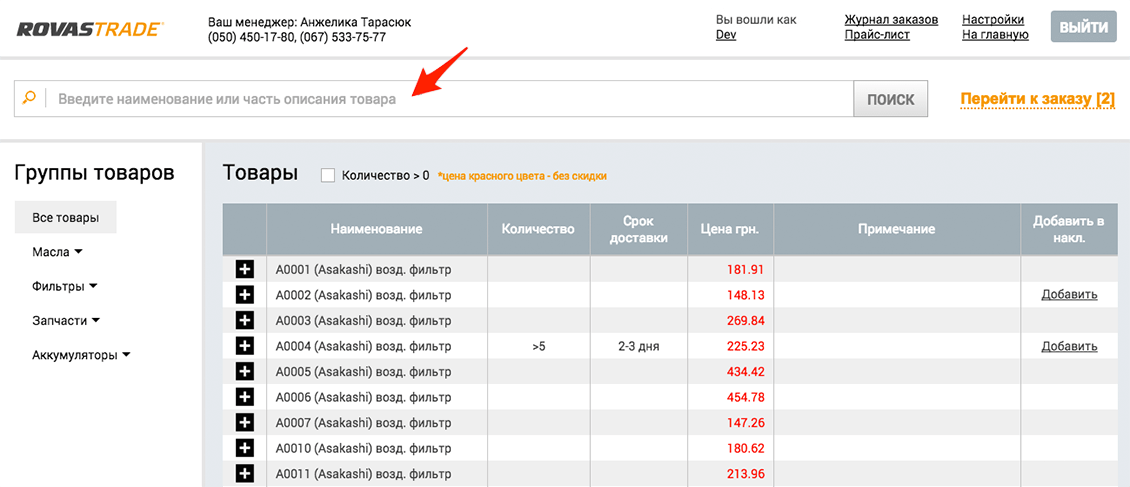Click product name A0011 (Asakashi) возд. фильтр

363,474
